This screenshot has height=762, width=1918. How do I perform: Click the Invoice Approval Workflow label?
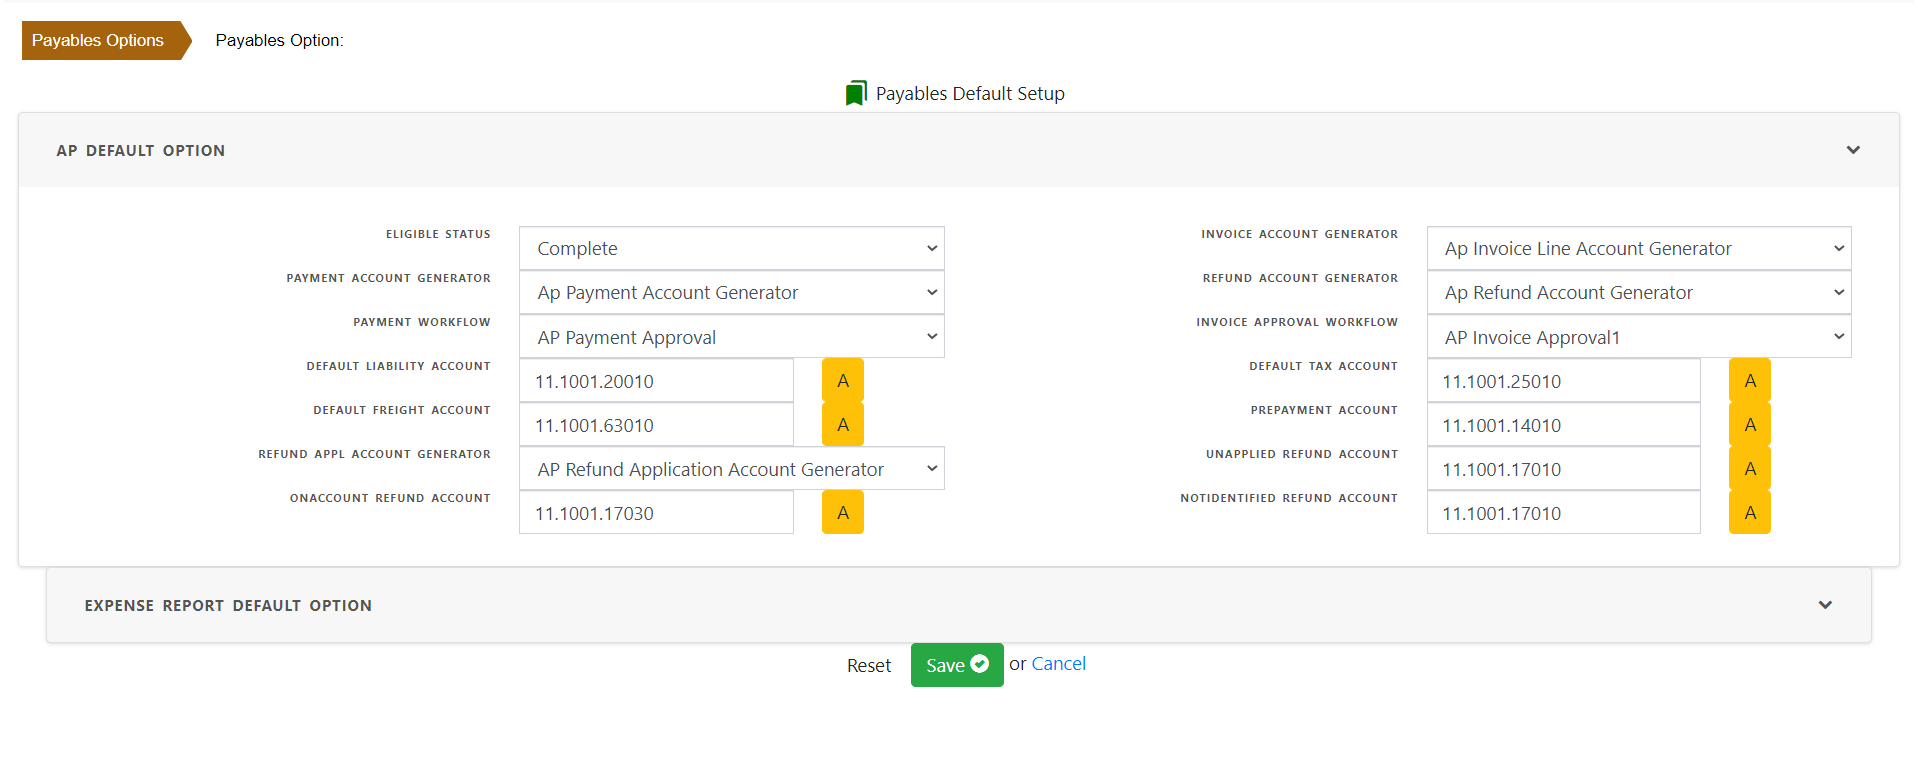coord(1297,322)
